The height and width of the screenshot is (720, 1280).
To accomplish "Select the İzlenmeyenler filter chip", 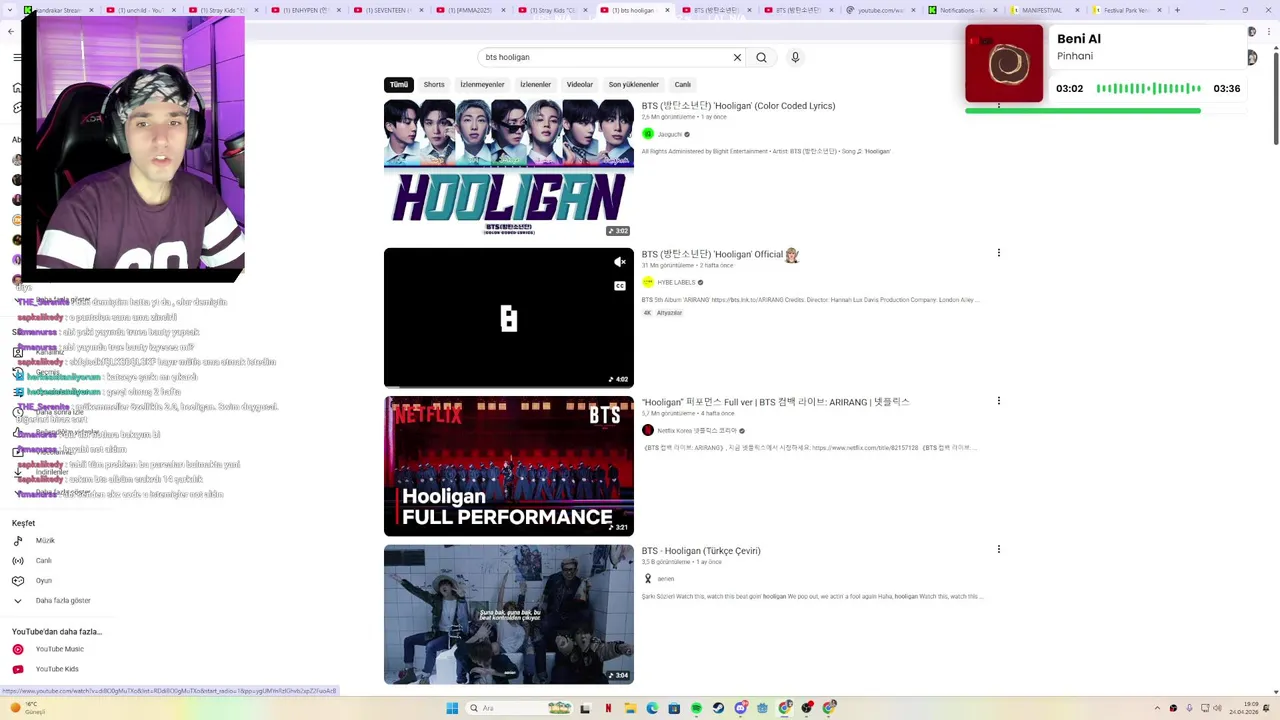I will pyautogui.click(x=482, y=85).
